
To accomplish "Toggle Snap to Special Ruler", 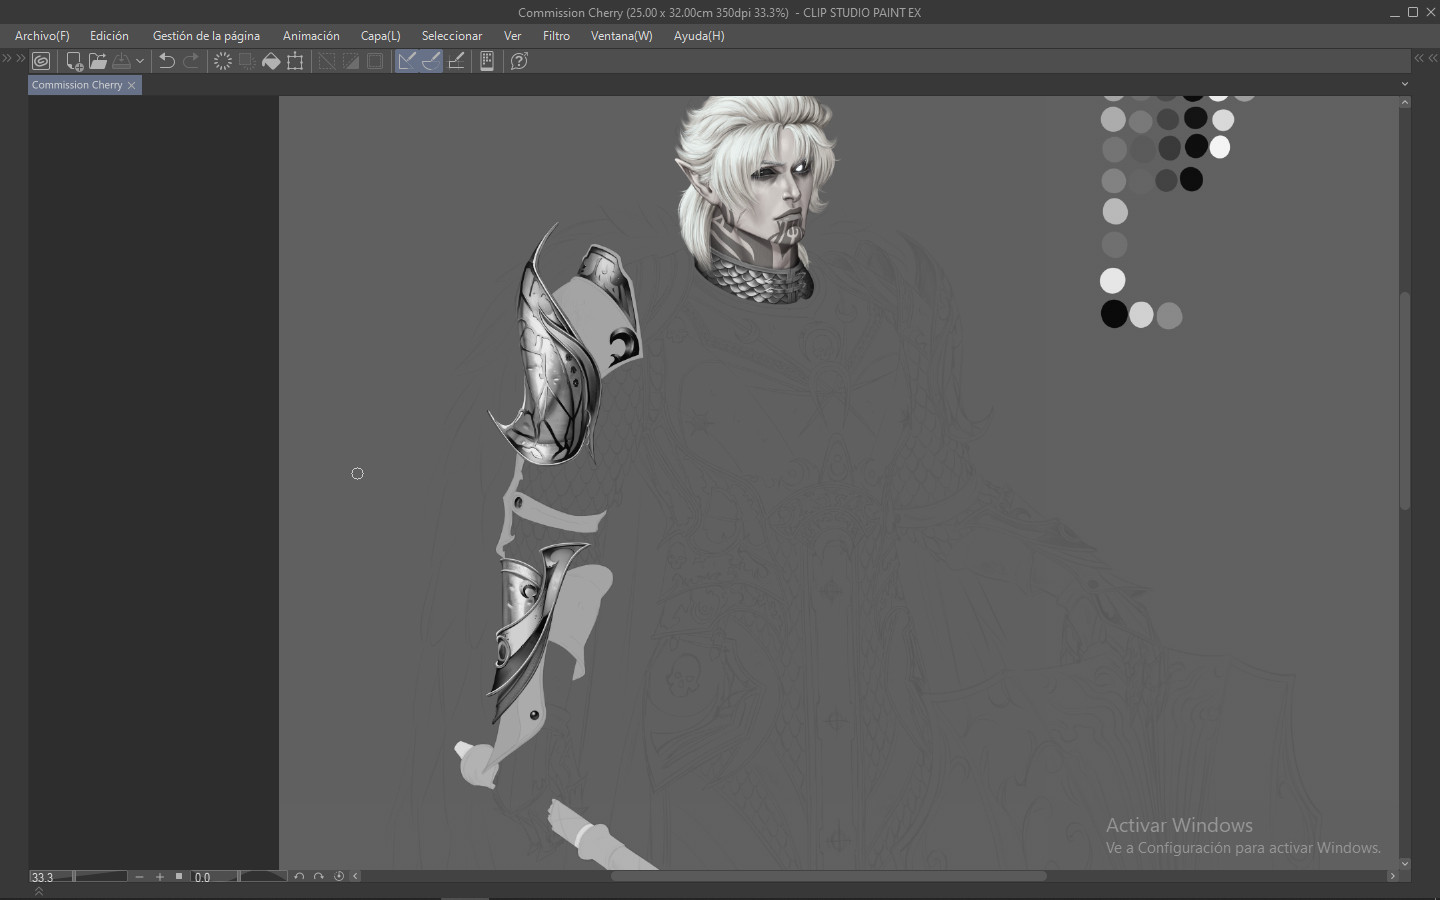I will 431,61.
